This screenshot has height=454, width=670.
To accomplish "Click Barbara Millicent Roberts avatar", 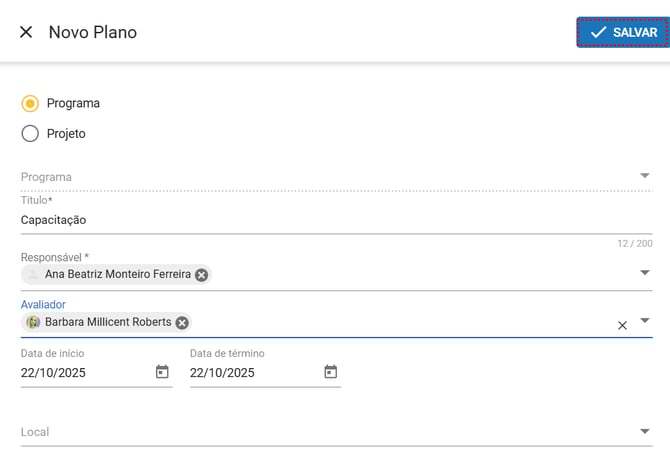I will click(x=33, y=323).
